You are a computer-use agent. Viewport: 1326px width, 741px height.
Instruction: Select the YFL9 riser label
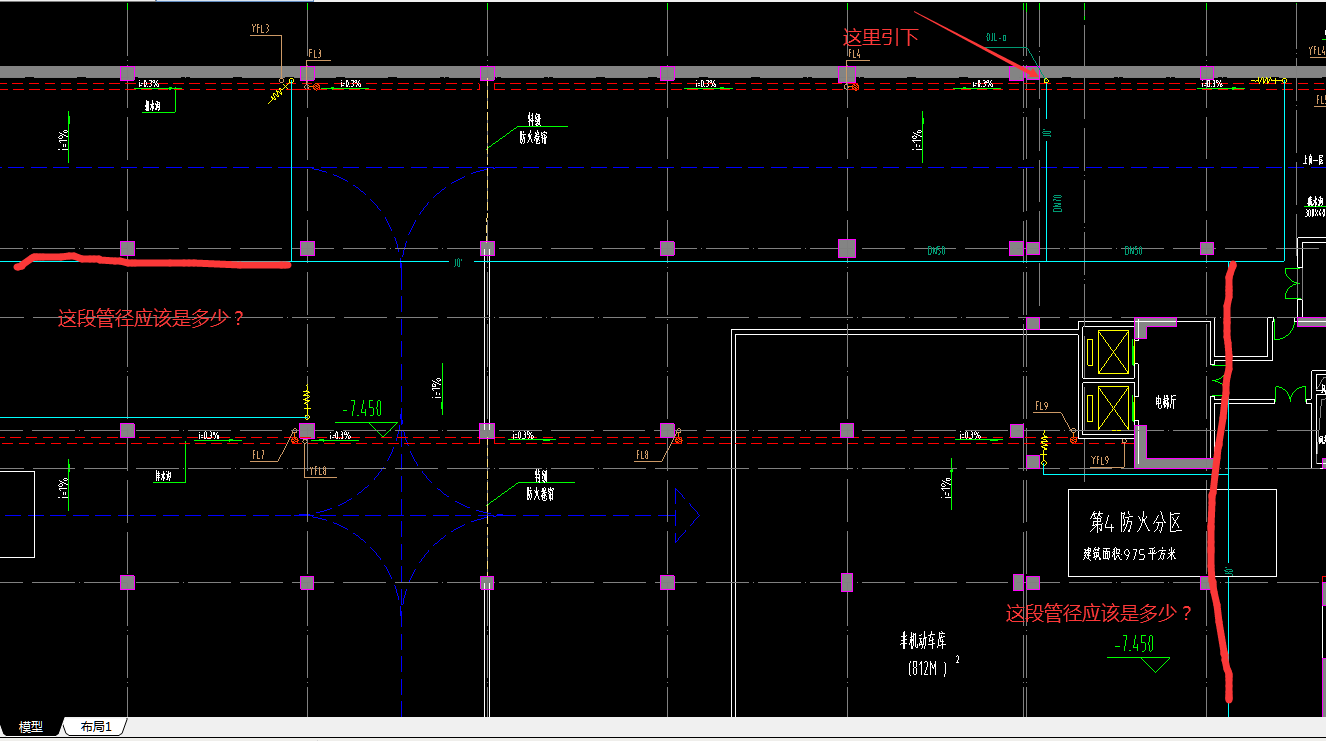coord(1100,461)
